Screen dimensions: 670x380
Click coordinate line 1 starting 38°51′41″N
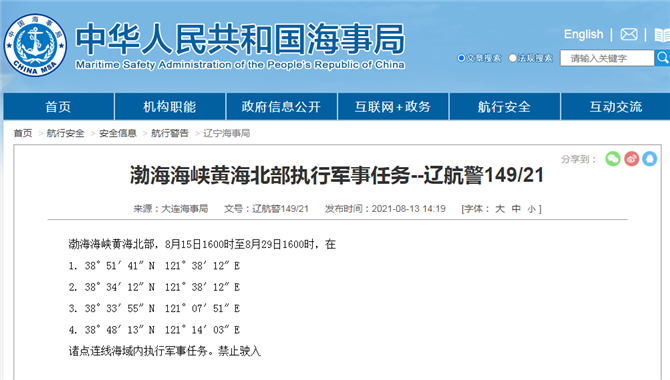[154, 266]
